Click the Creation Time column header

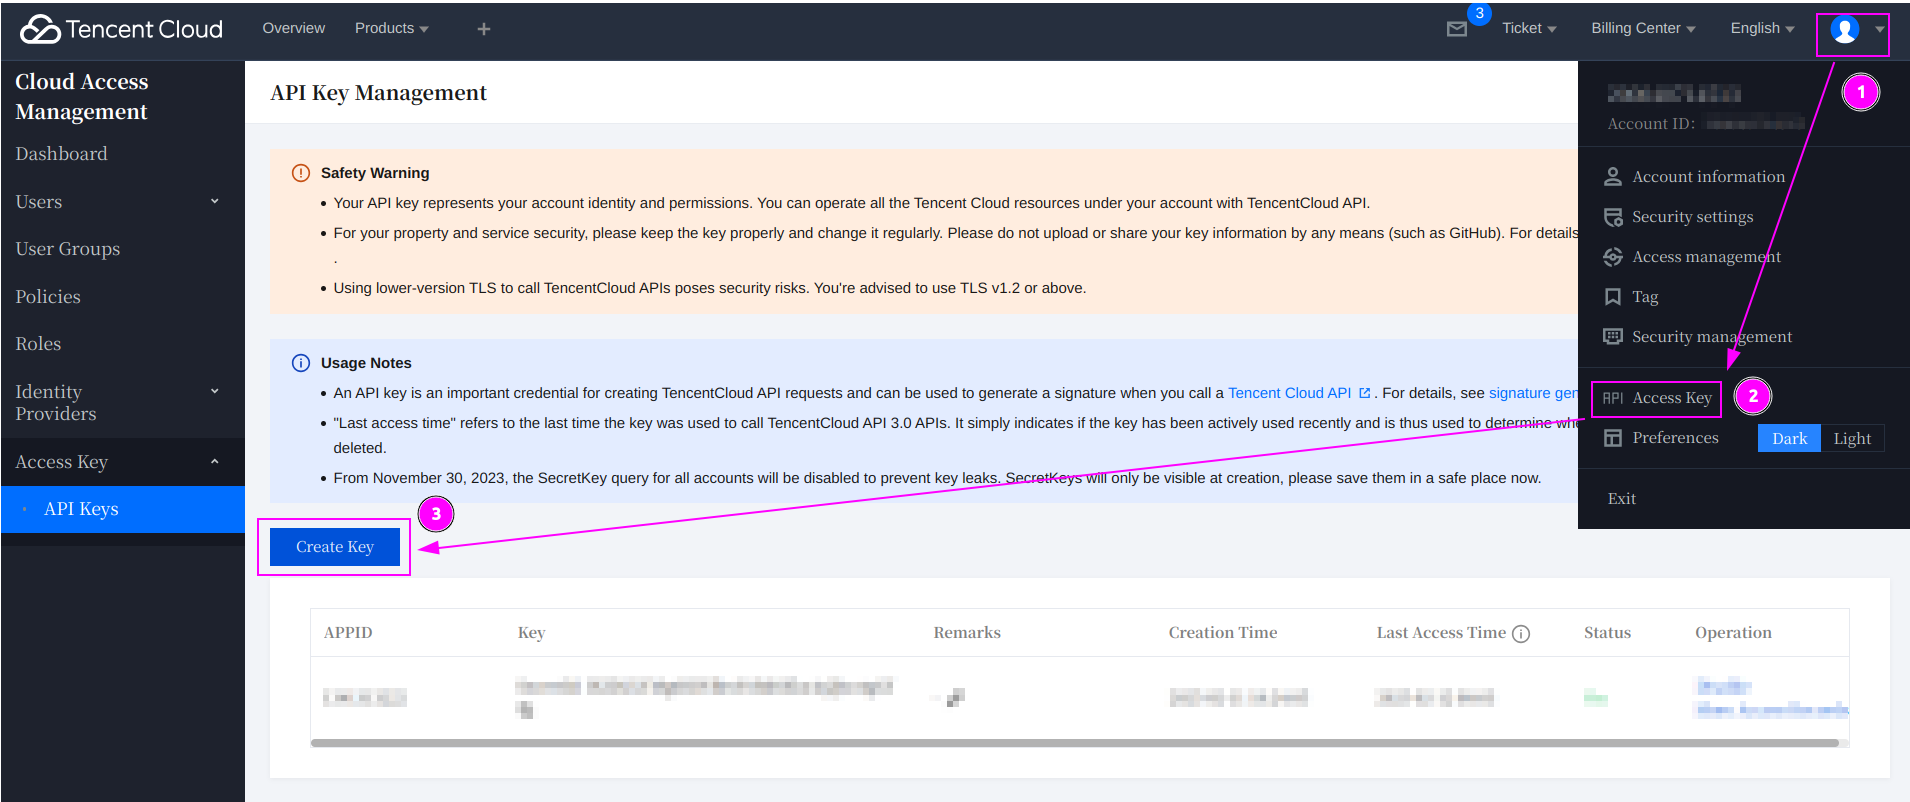pos(1222,632)
